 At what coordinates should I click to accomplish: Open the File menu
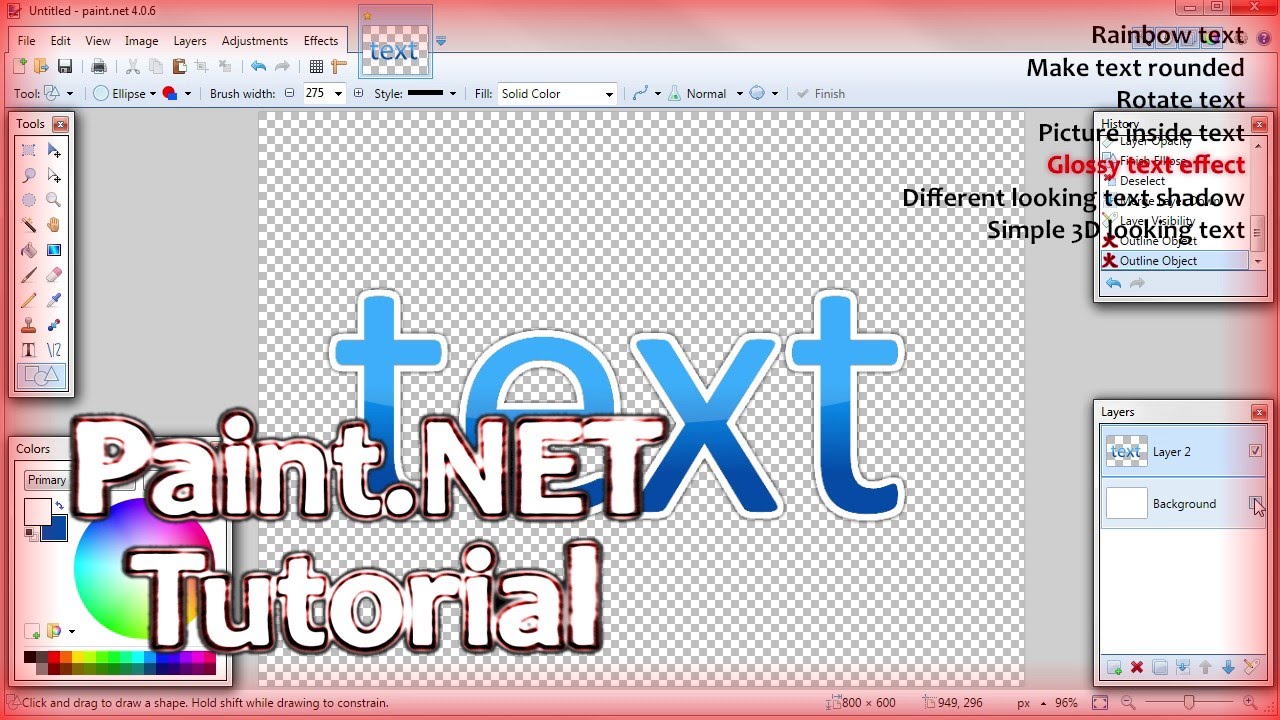pos(26,41)
